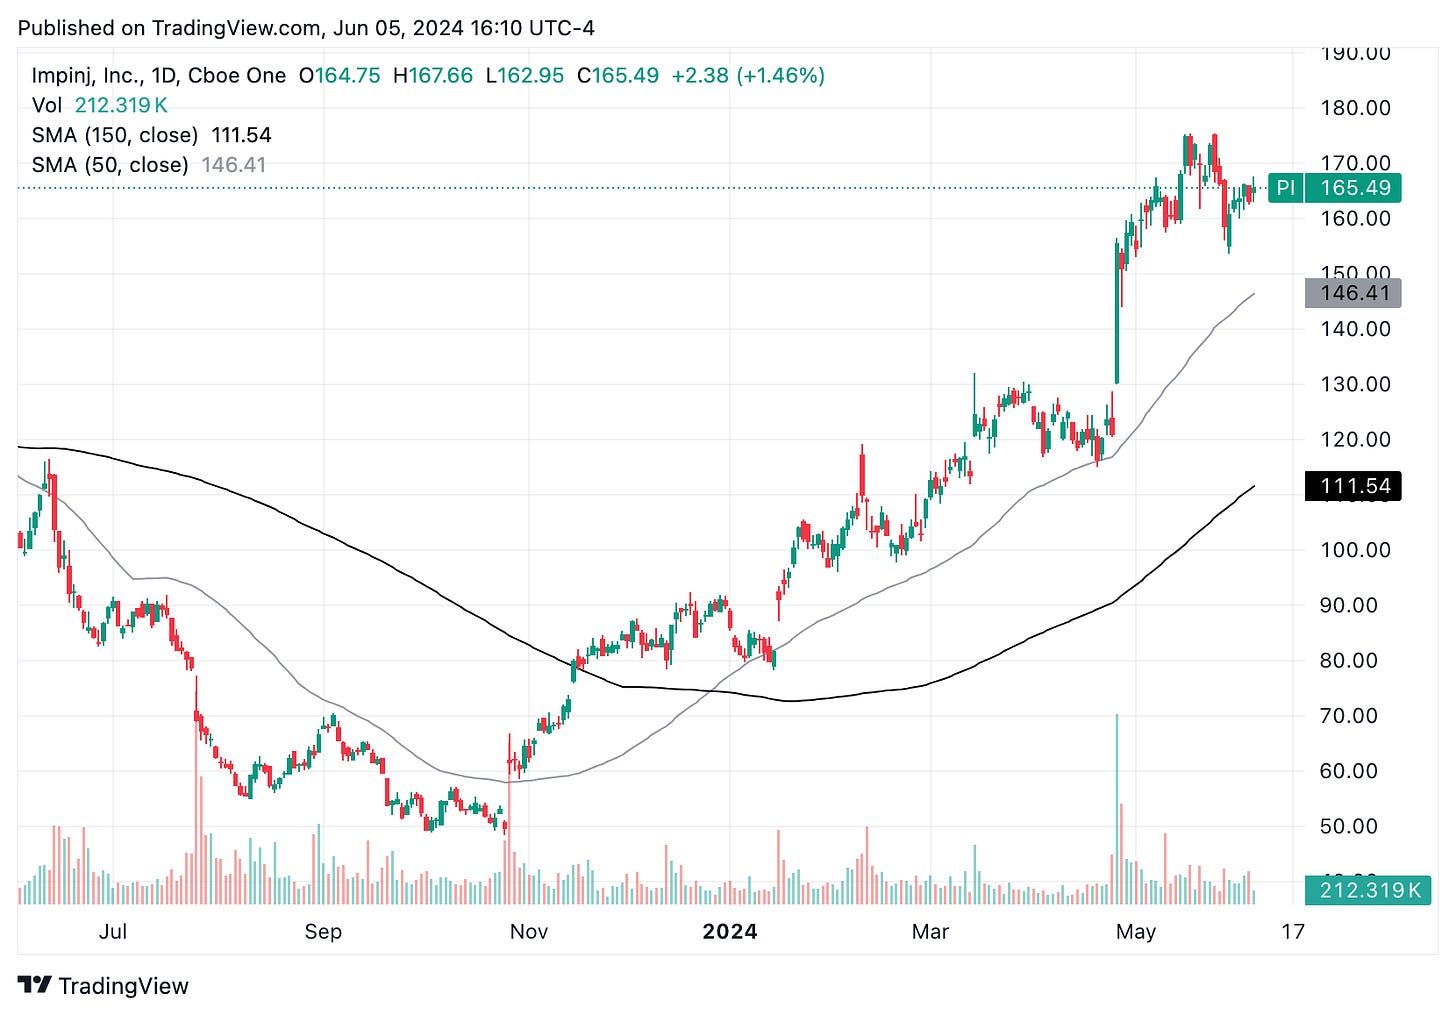Click the L162.95 low price value

[525, 76]
